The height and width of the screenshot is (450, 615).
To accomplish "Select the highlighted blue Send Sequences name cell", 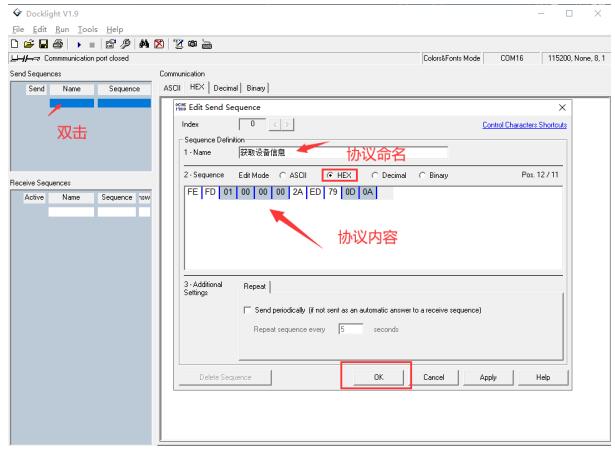I will tap(71, 103).
